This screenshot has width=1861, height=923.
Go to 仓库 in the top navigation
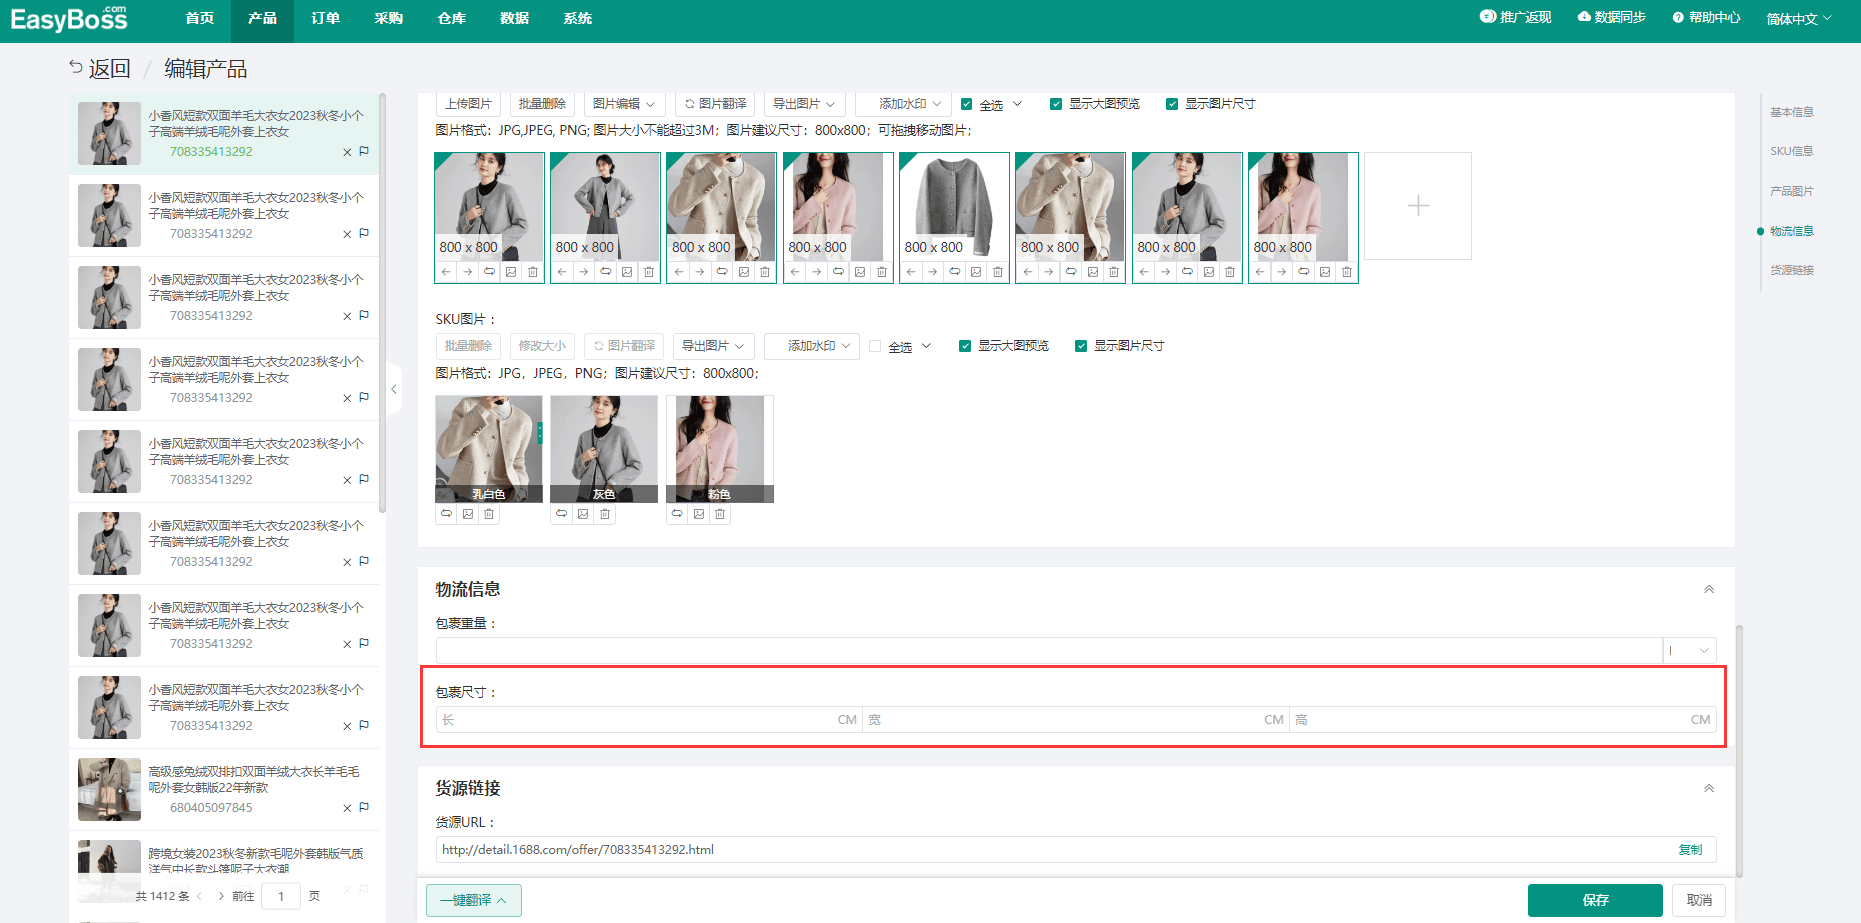click(x=451, y=18)
